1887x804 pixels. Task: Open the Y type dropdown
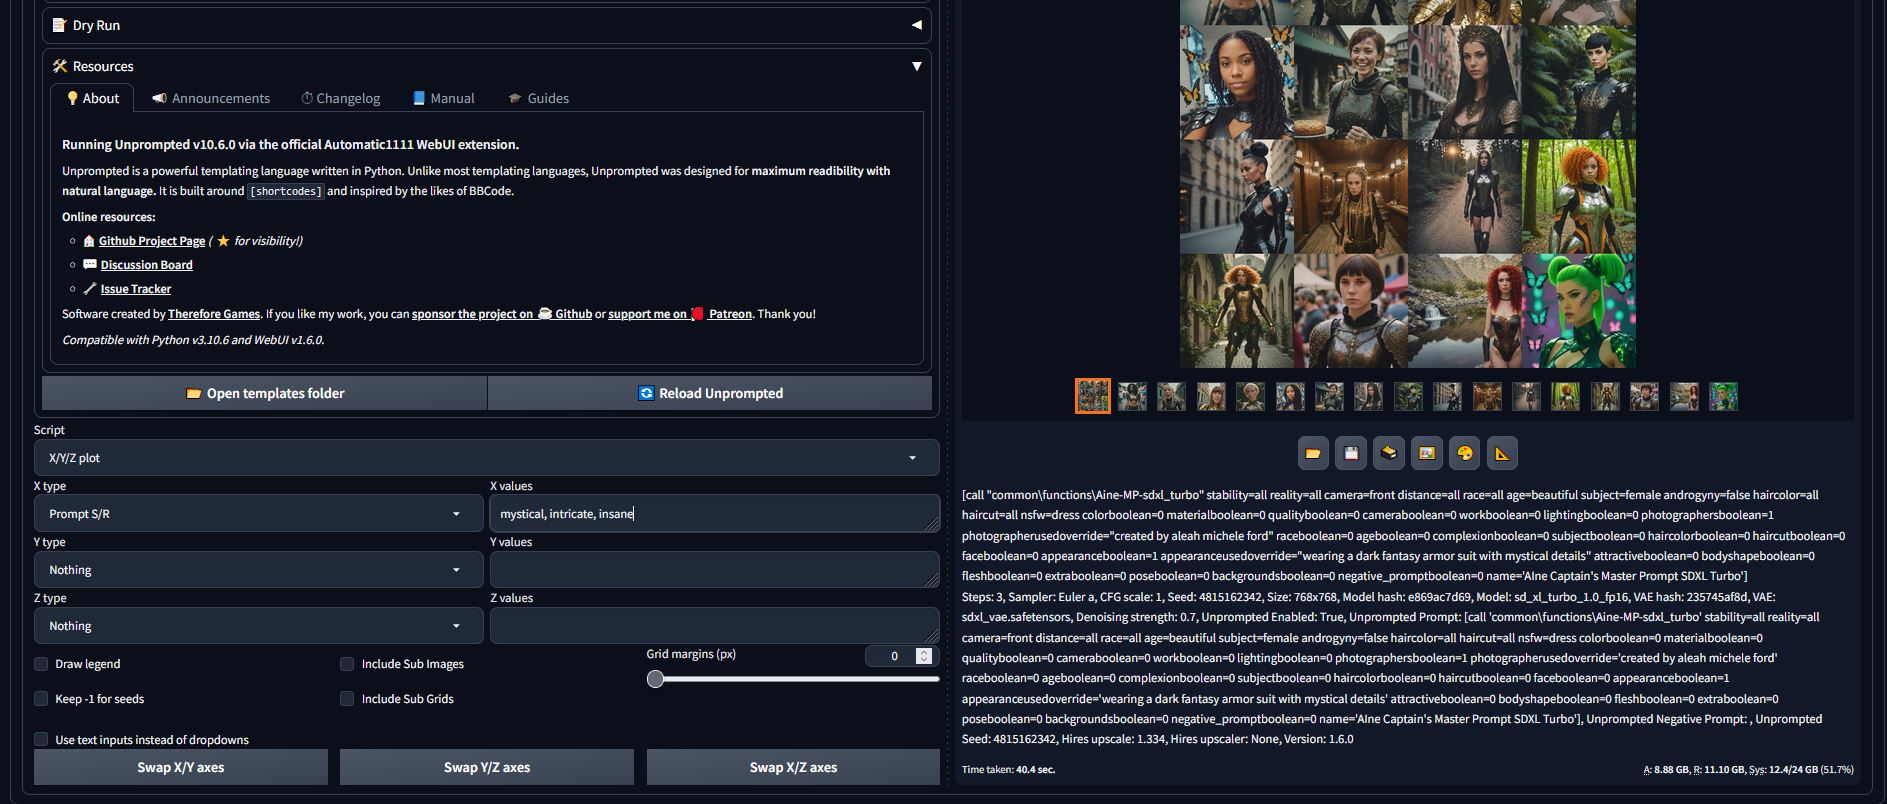coord(259,570)
